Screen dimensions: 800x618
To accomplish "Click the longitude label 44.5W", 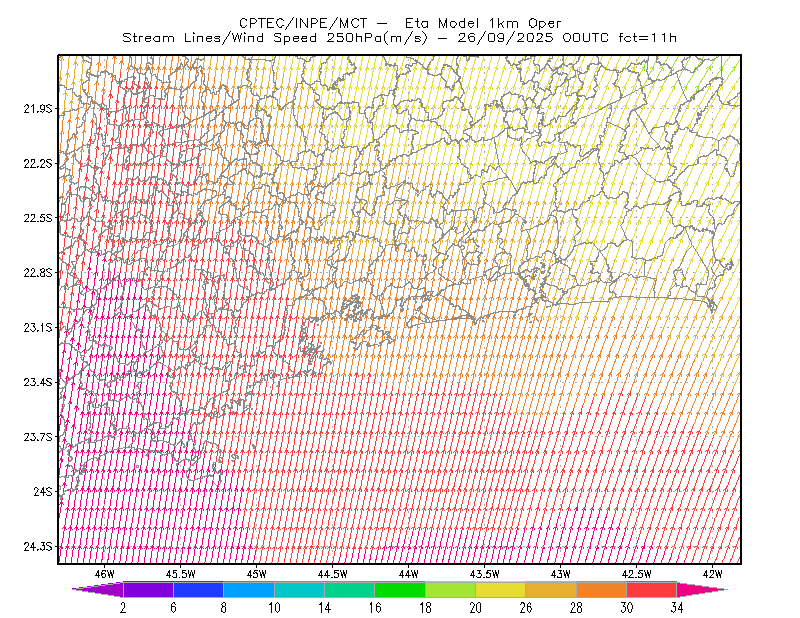I will click(333, 574).
